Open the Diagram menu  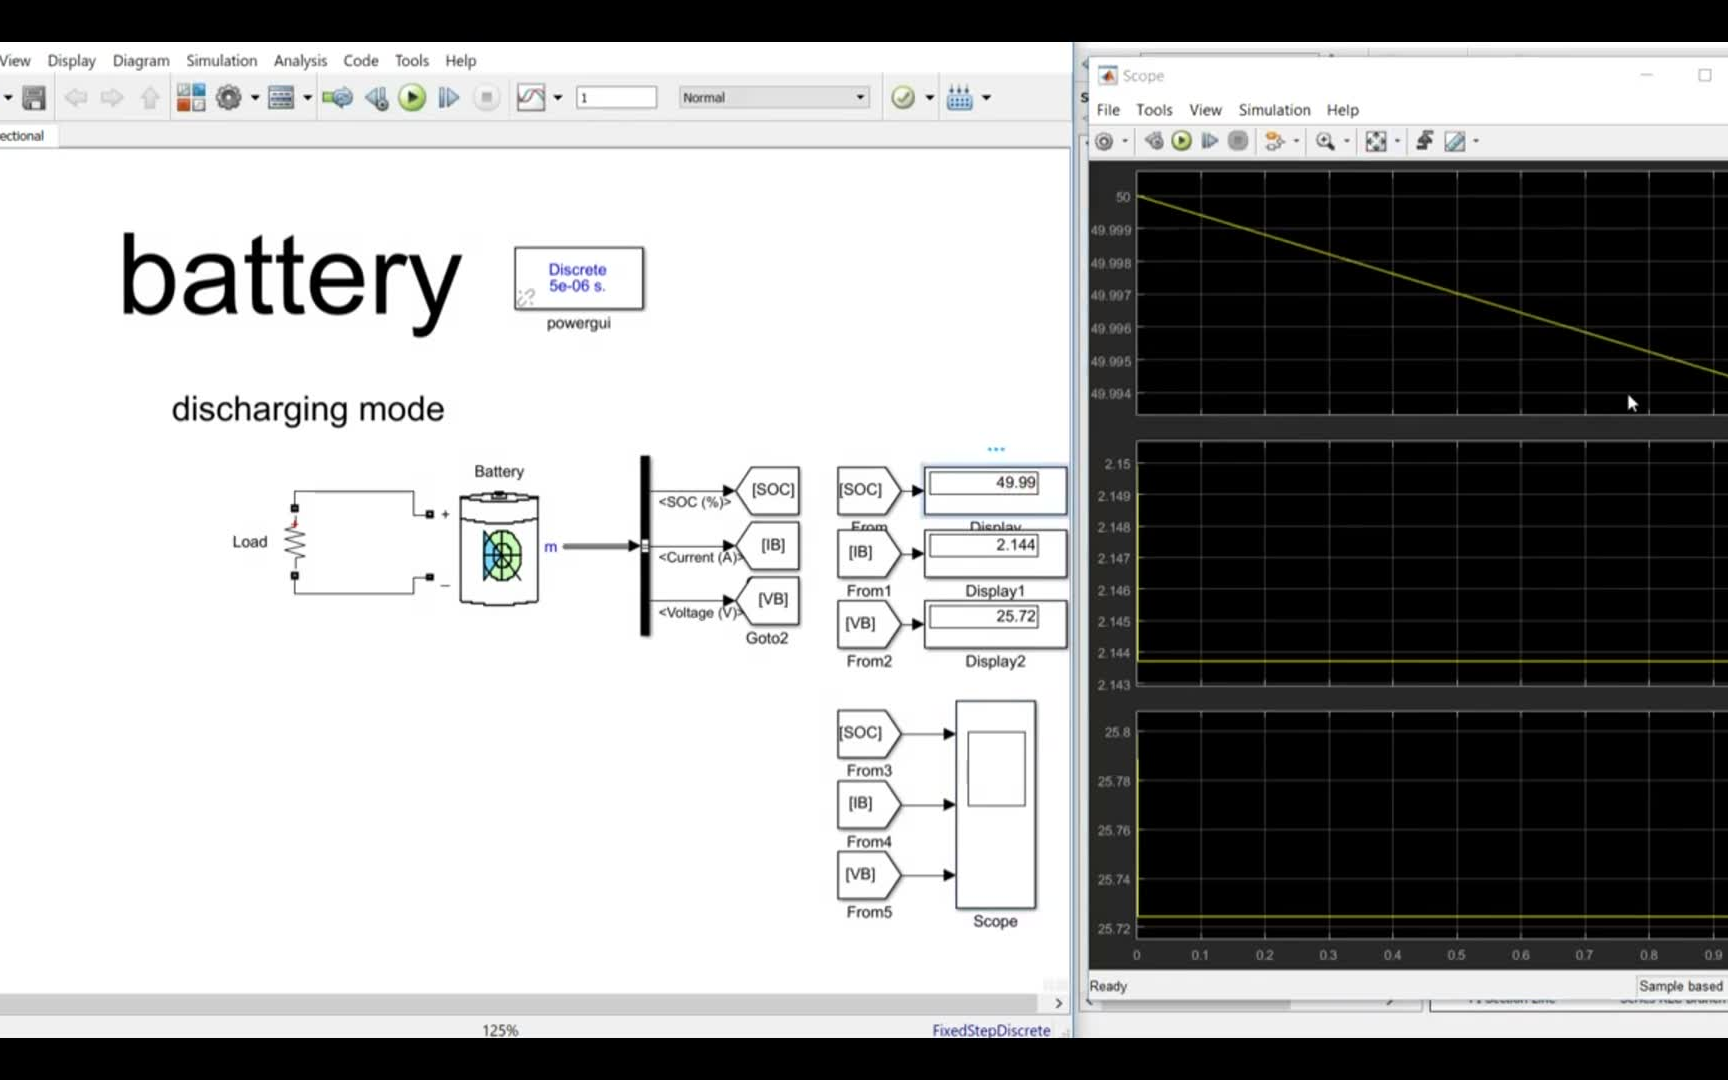140,60
